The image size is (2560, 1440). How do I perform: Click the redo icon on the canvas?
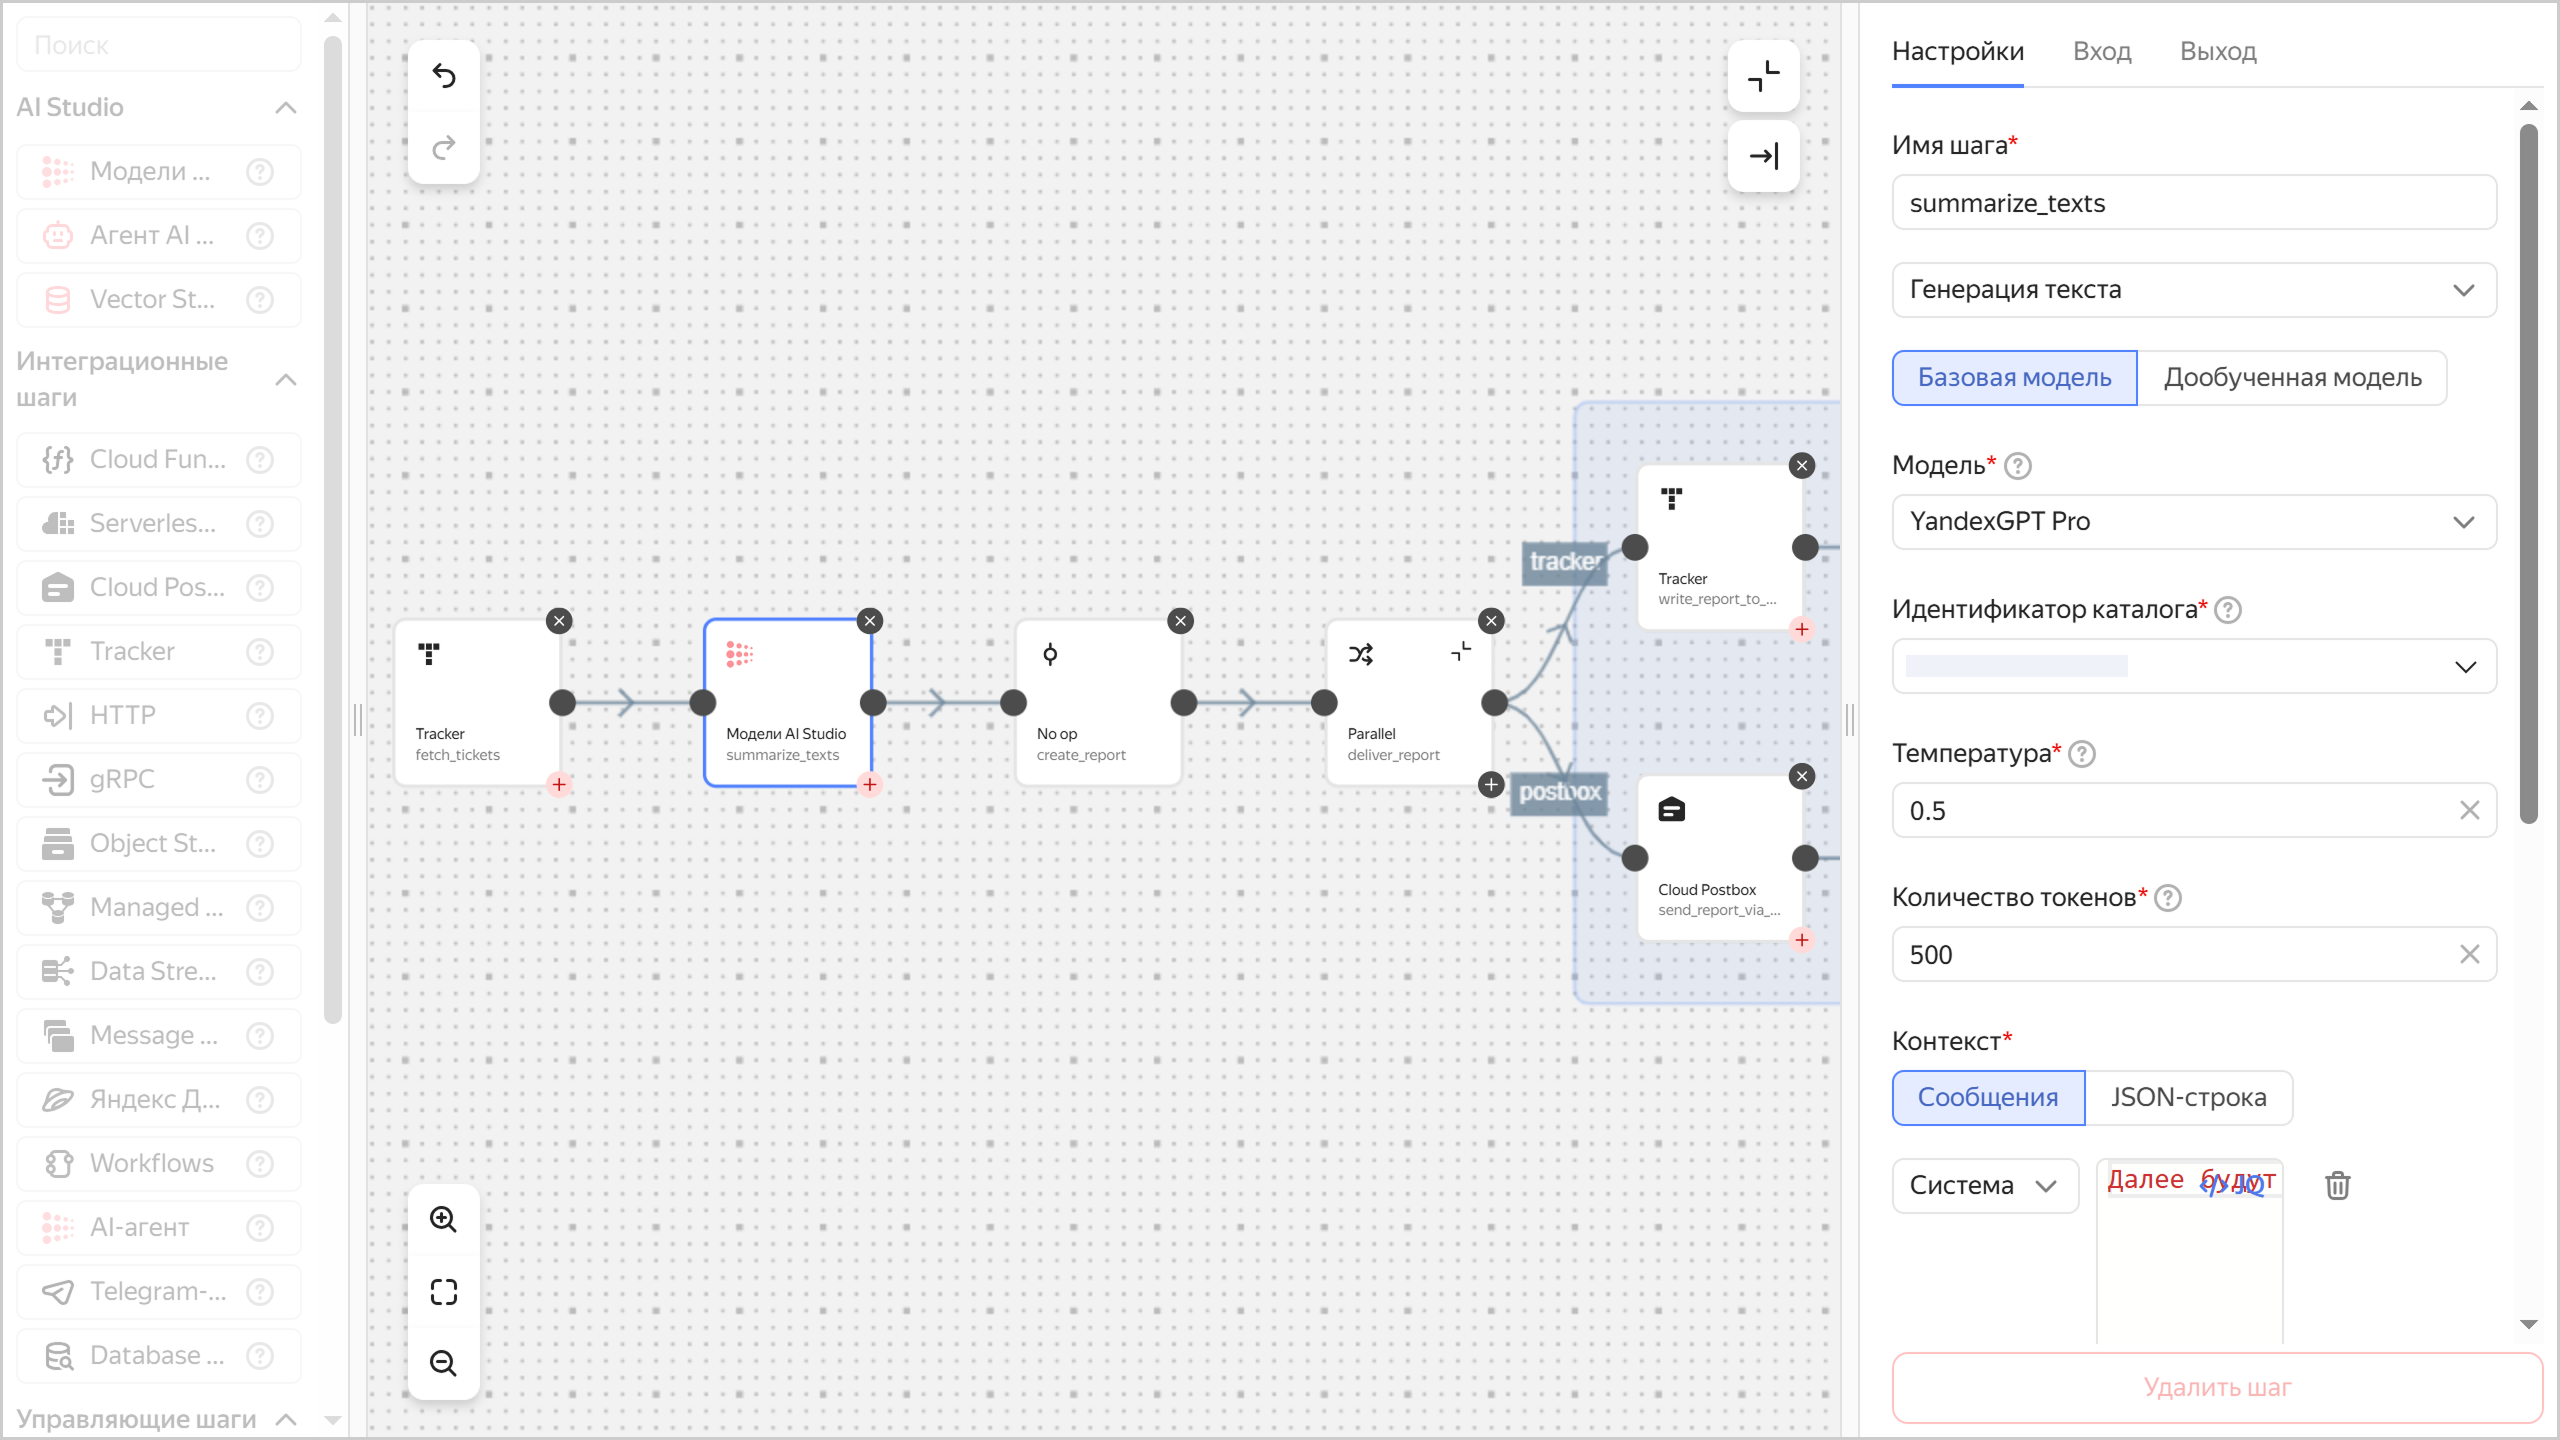(x=443, y=148)
